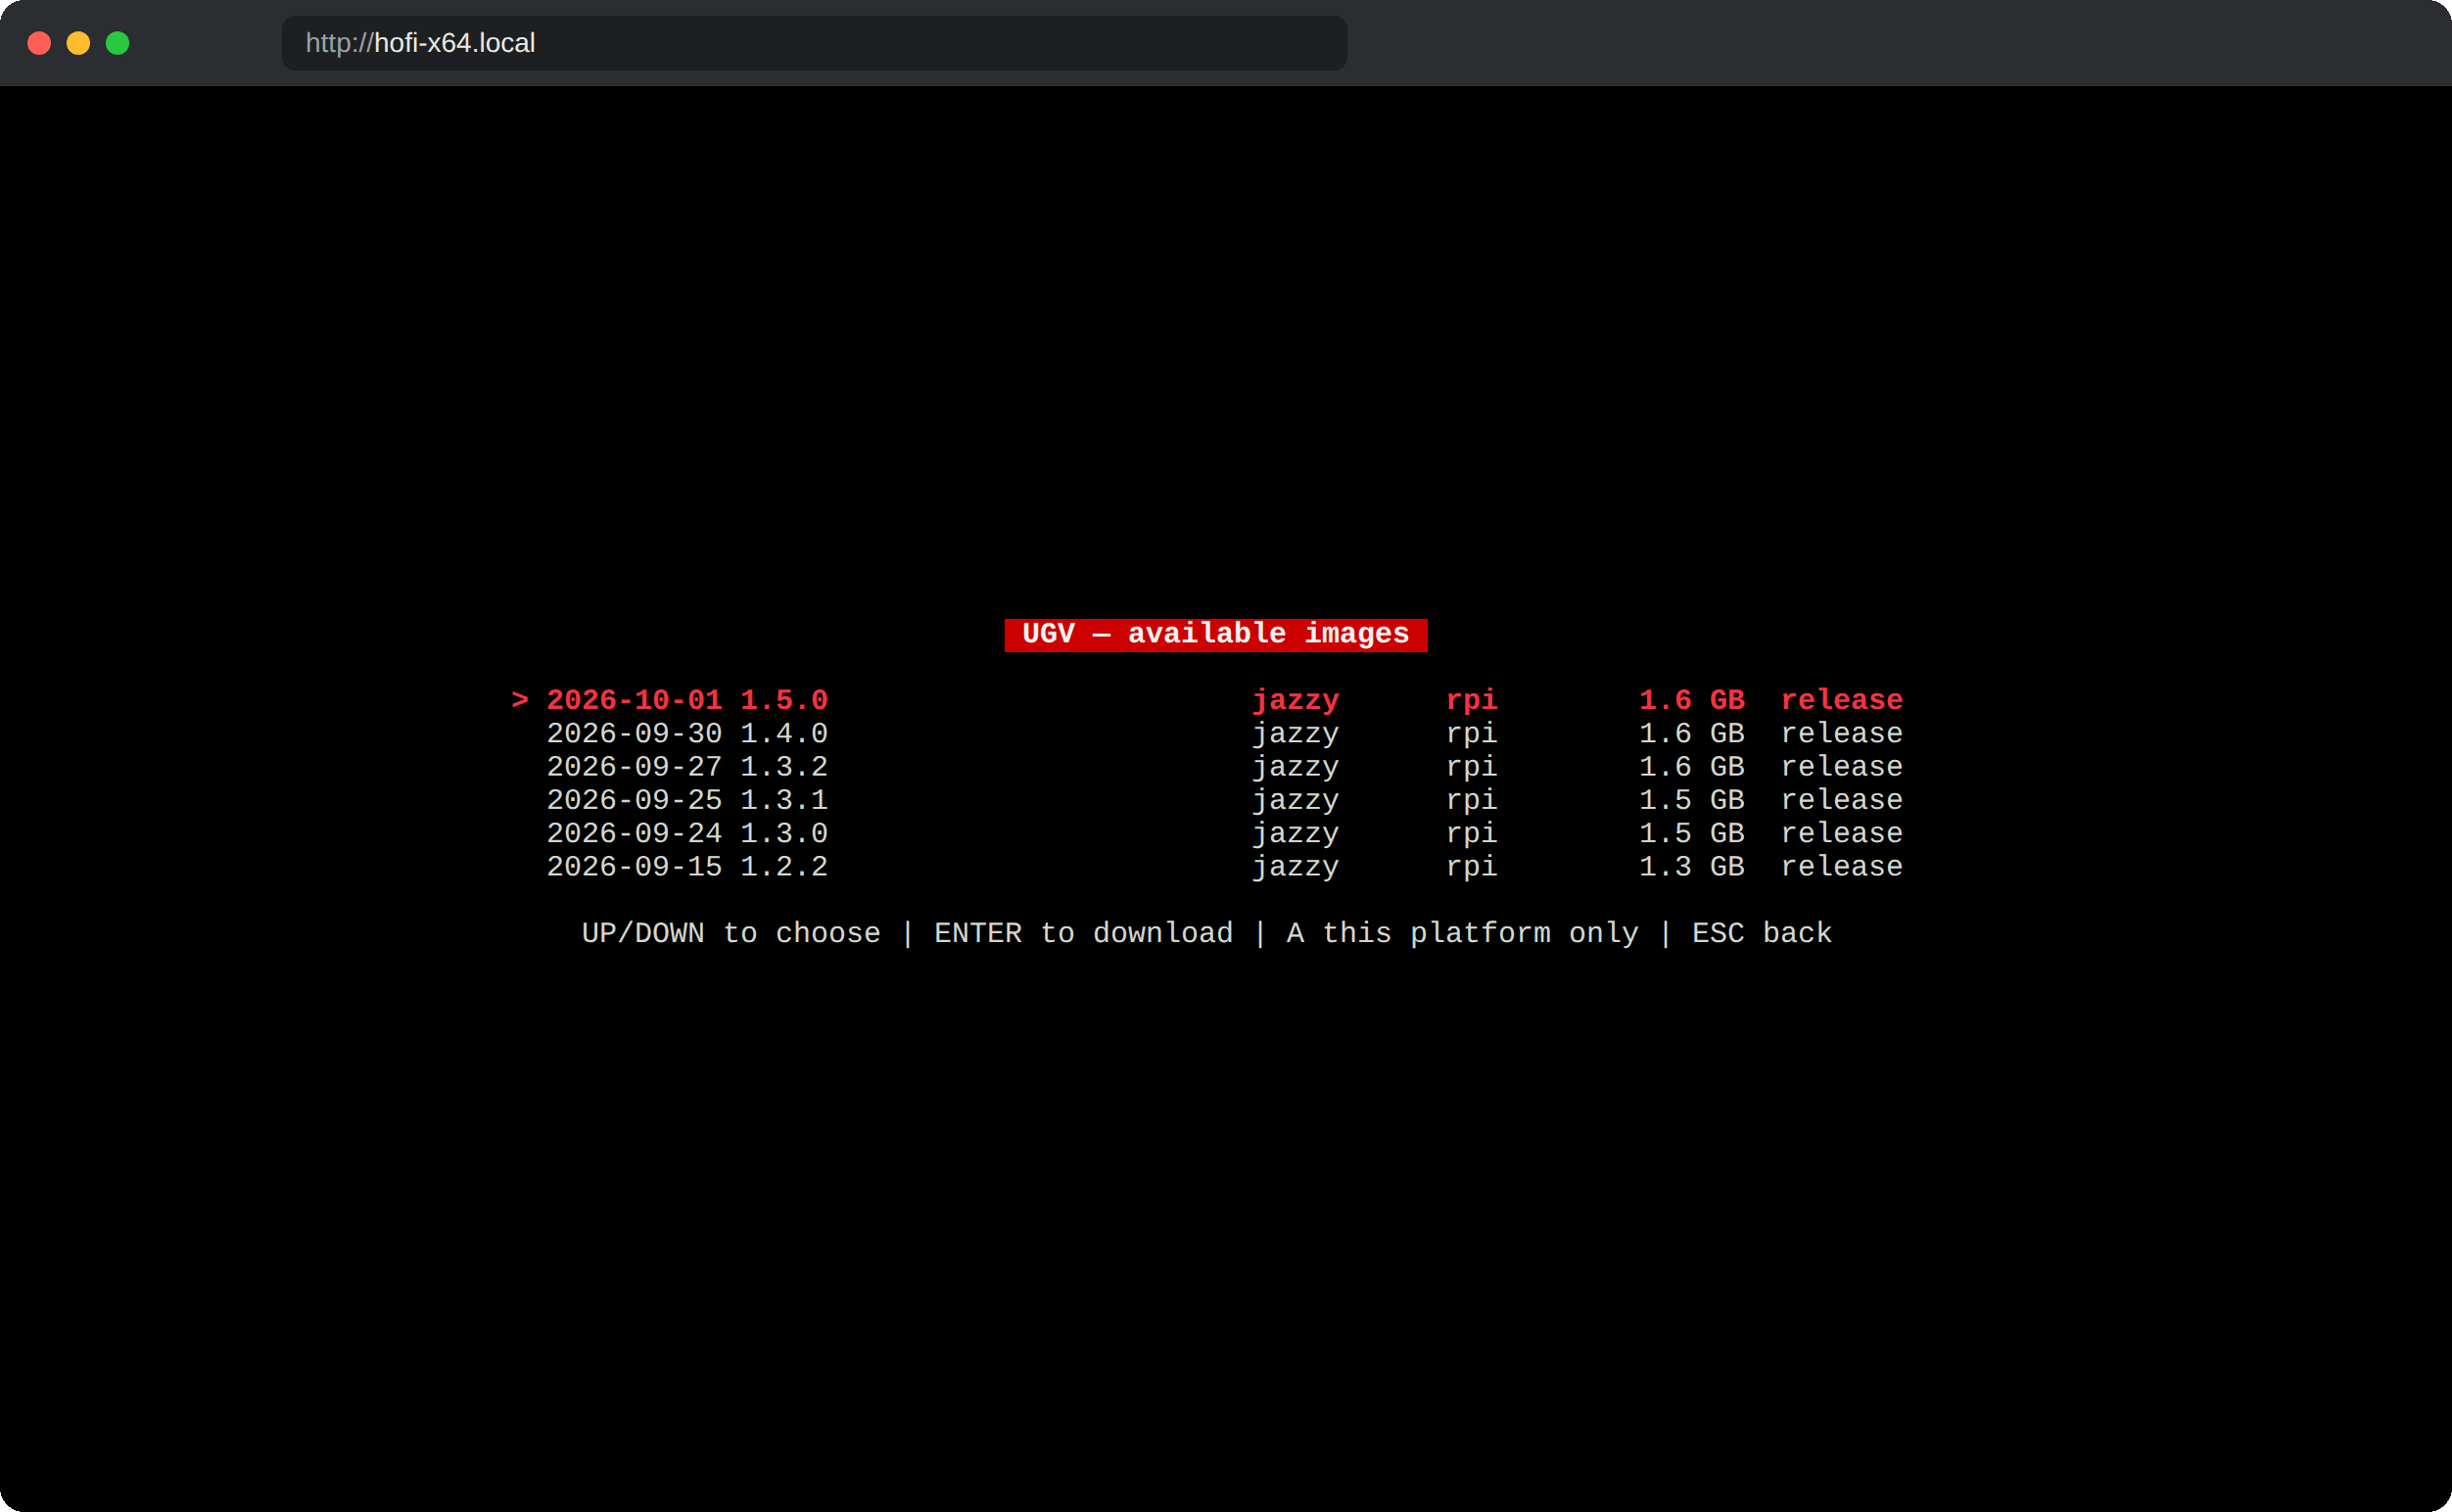The width and height of the screenshot is (2452, 1512).
Task: Pick the 2026-09-27 1.3.2 image
Action: pos(1225,766)
